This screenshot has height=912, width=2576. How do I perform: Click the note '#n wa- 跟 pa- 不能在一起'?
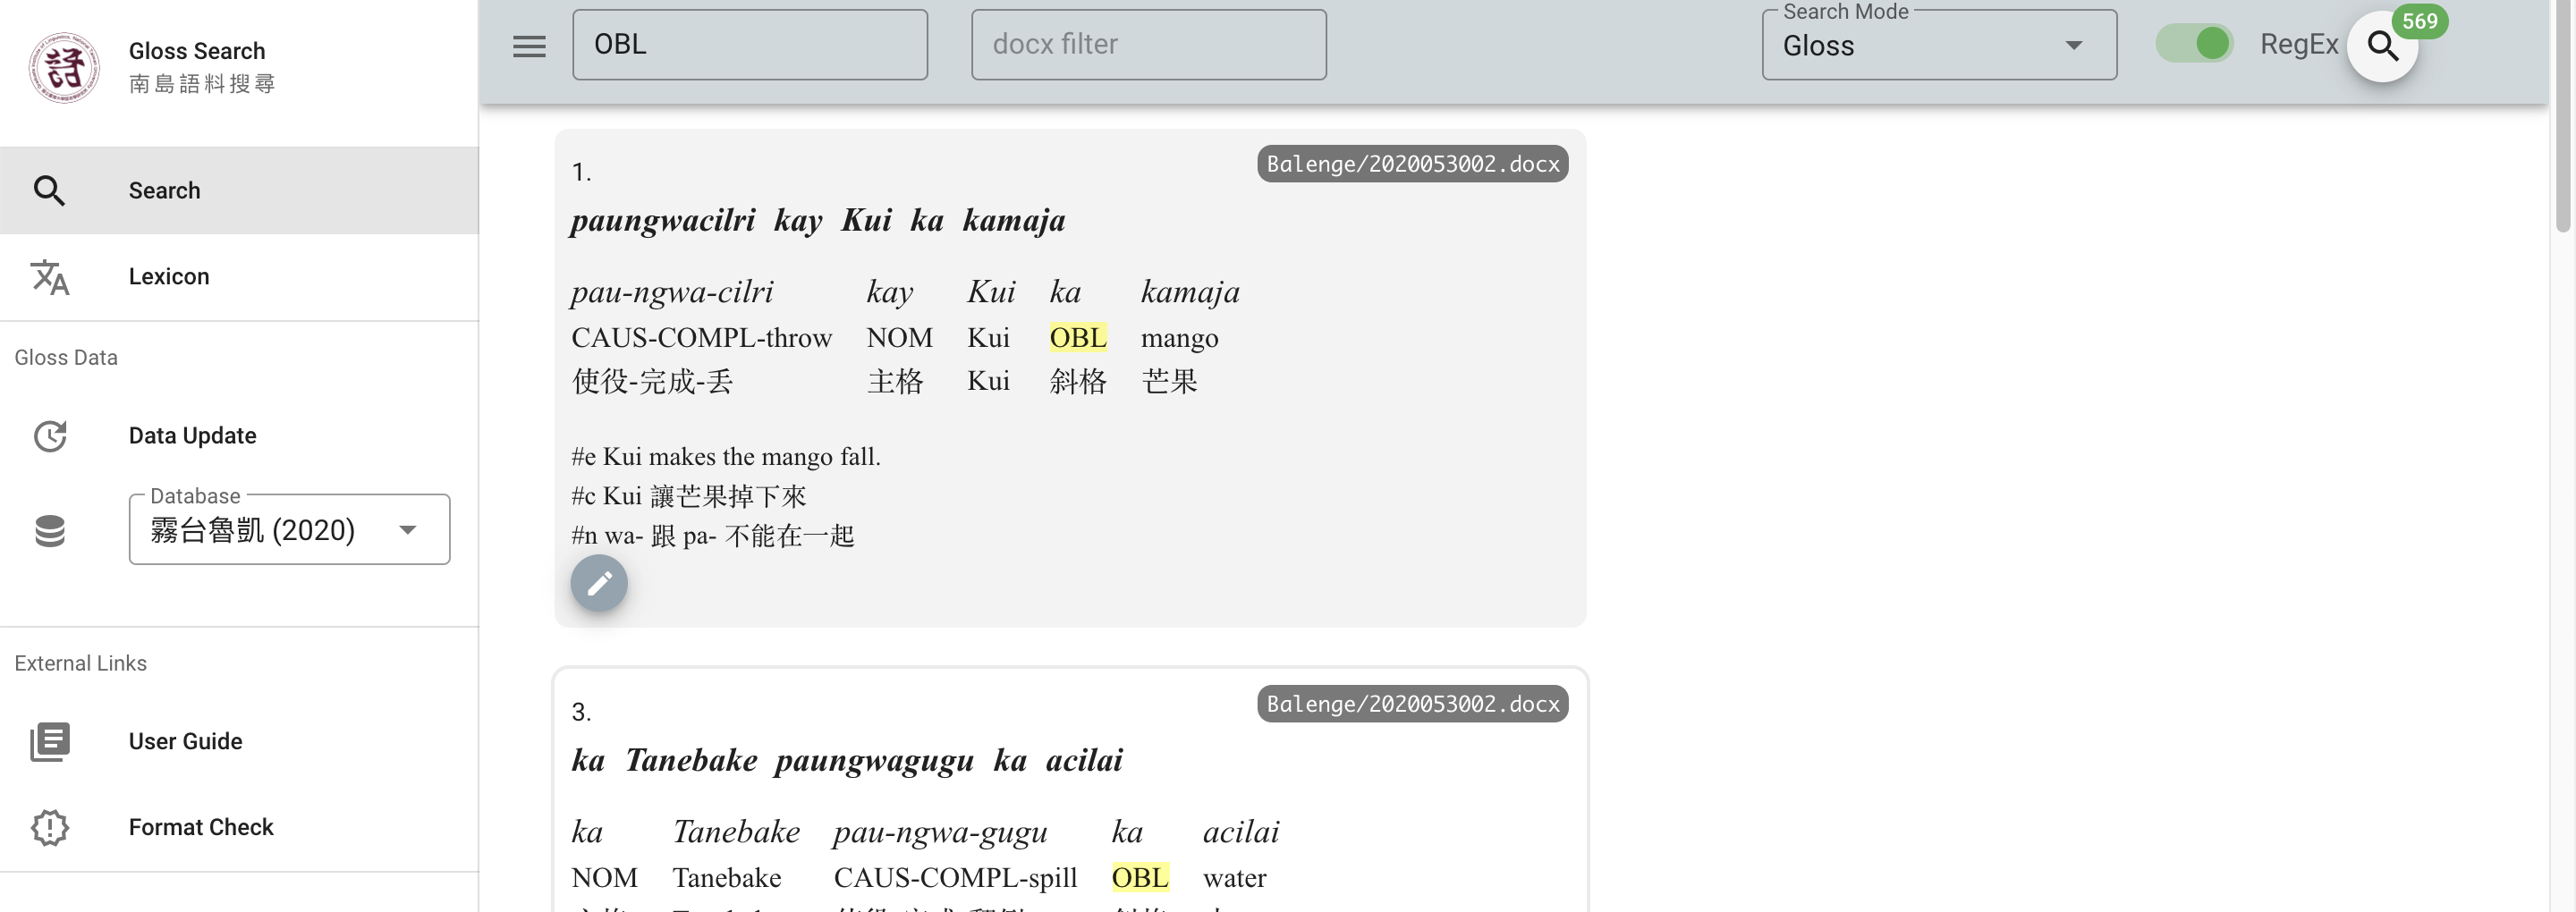713,536
